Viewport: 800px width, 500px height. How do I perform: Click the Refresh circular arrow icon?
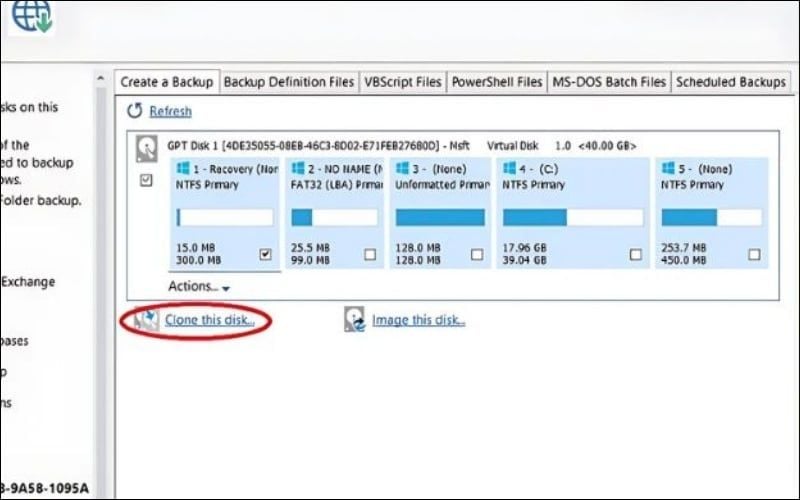(135, 111)
